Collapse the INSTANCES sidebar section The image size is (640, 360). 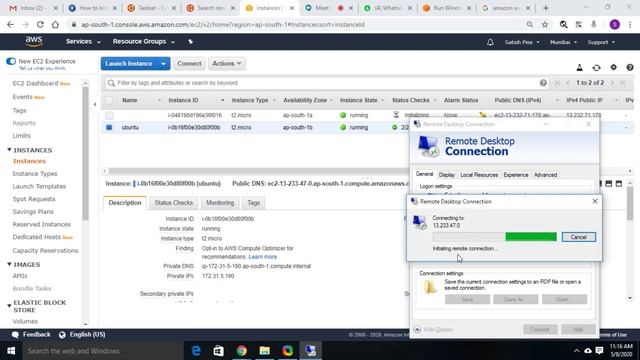click(x=9, y=150)
